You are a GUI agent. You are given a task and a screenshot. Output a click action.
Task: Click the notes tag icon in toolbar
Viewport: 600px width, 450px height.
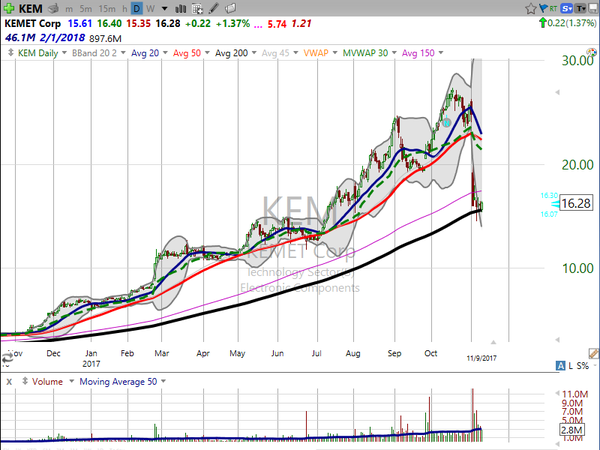[x=230, y=8]
